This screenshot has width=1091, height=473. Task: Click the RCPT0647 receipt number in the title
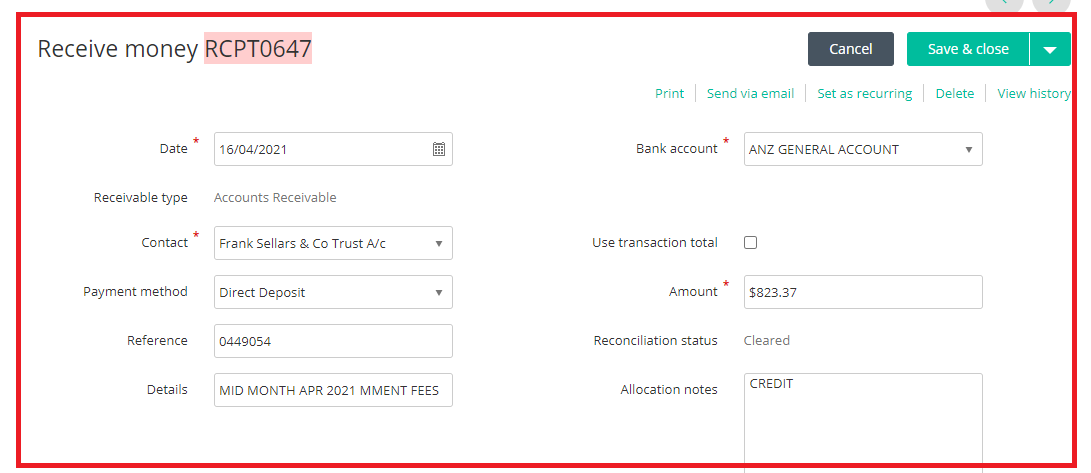click(257, 49)
